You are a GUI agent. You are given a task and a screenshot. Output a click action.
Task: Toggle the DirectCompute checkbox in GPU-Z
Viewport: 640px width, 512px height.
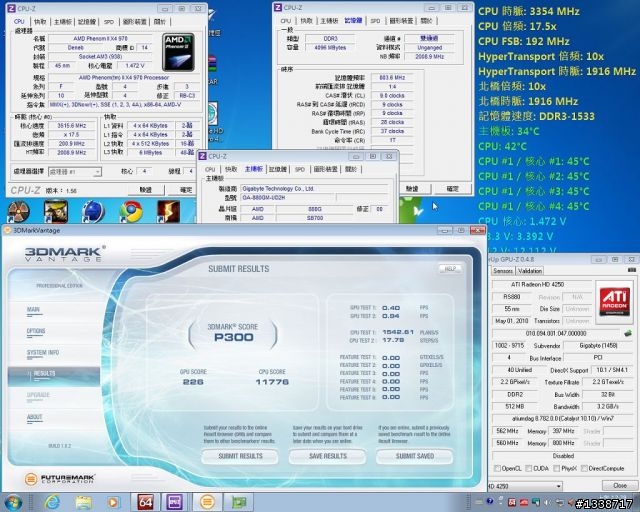584,468
